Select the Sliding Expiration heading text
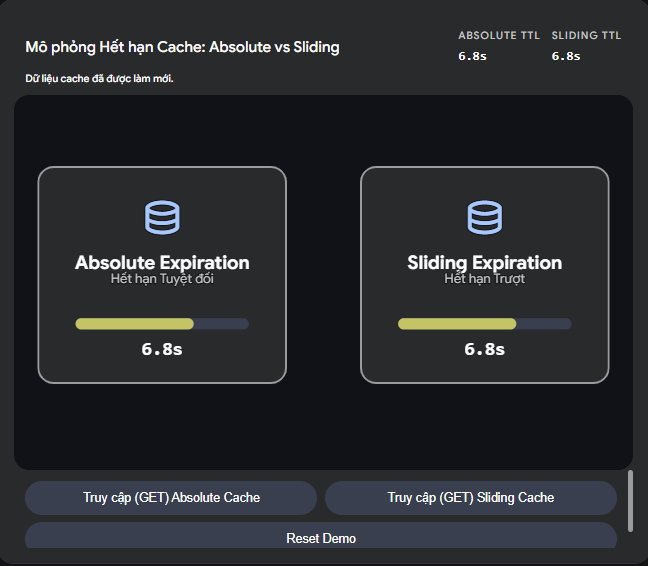 click(x=485, y=262)
